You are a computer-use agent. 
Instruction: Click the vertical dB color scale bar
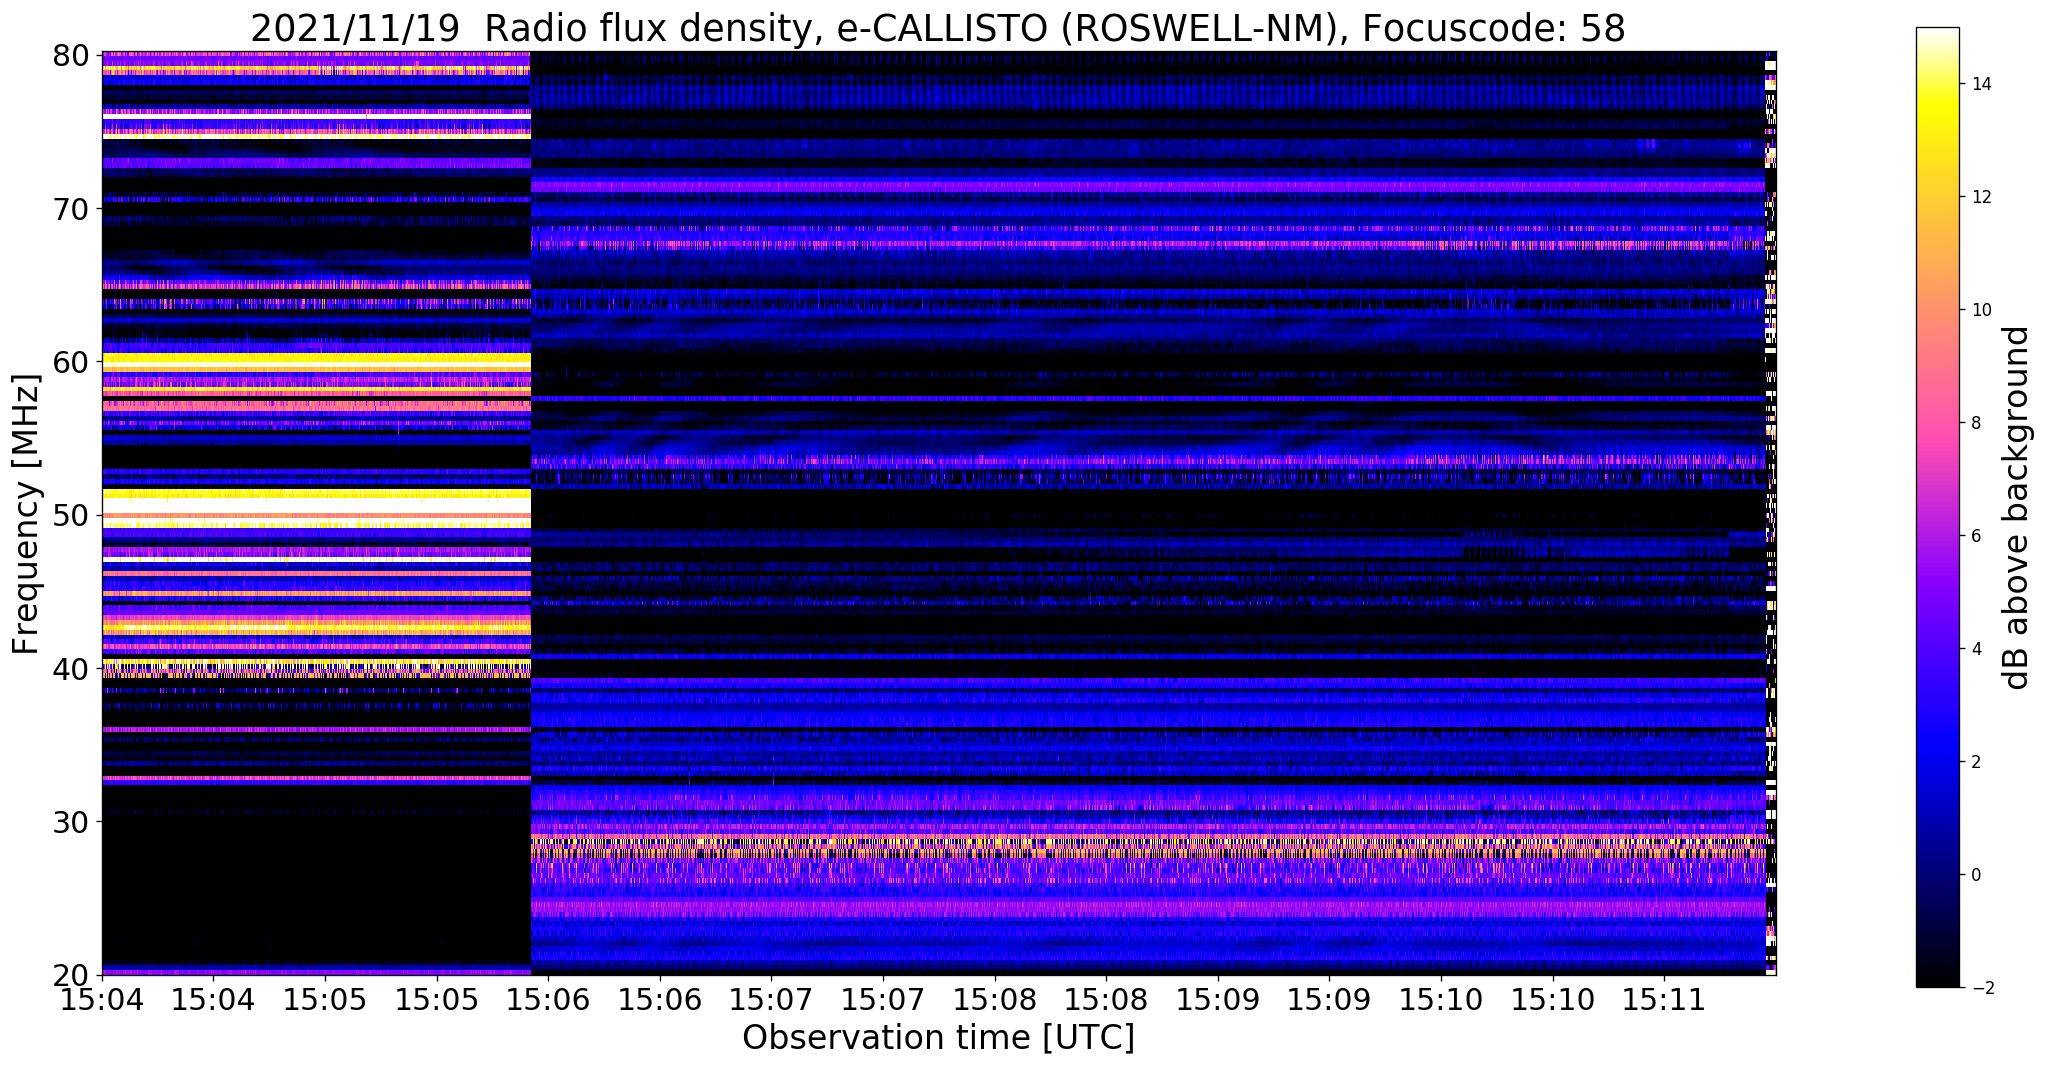(x=1937, y=508)
